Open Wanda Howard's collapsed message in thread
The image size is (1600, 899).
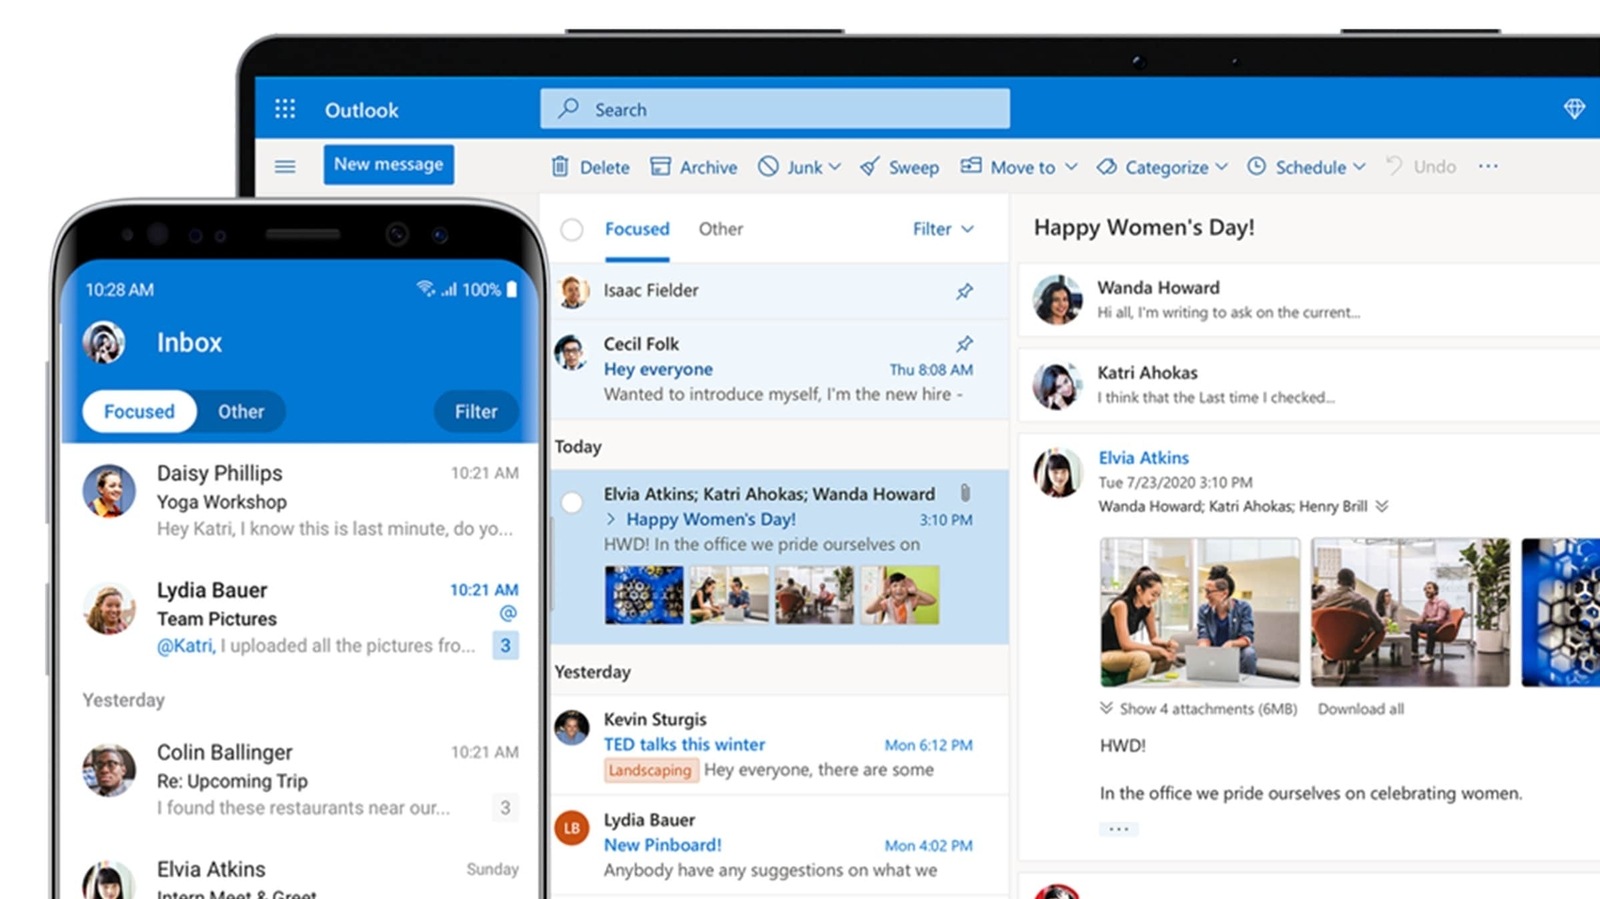(1310, 300)
